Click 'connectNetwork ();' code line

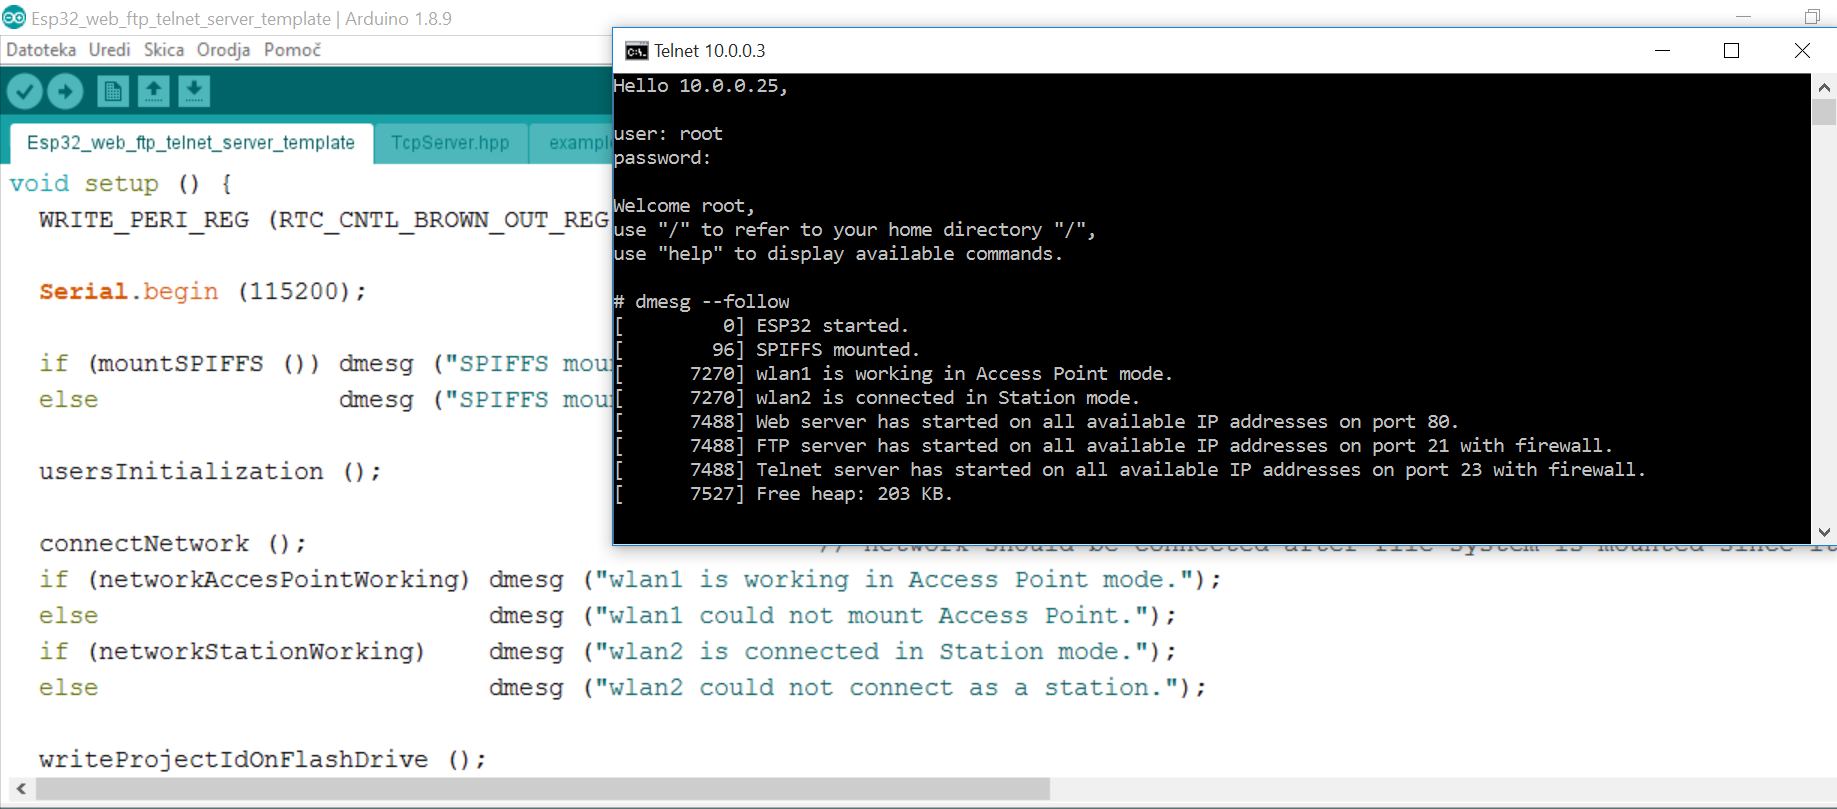coord(173,544)
